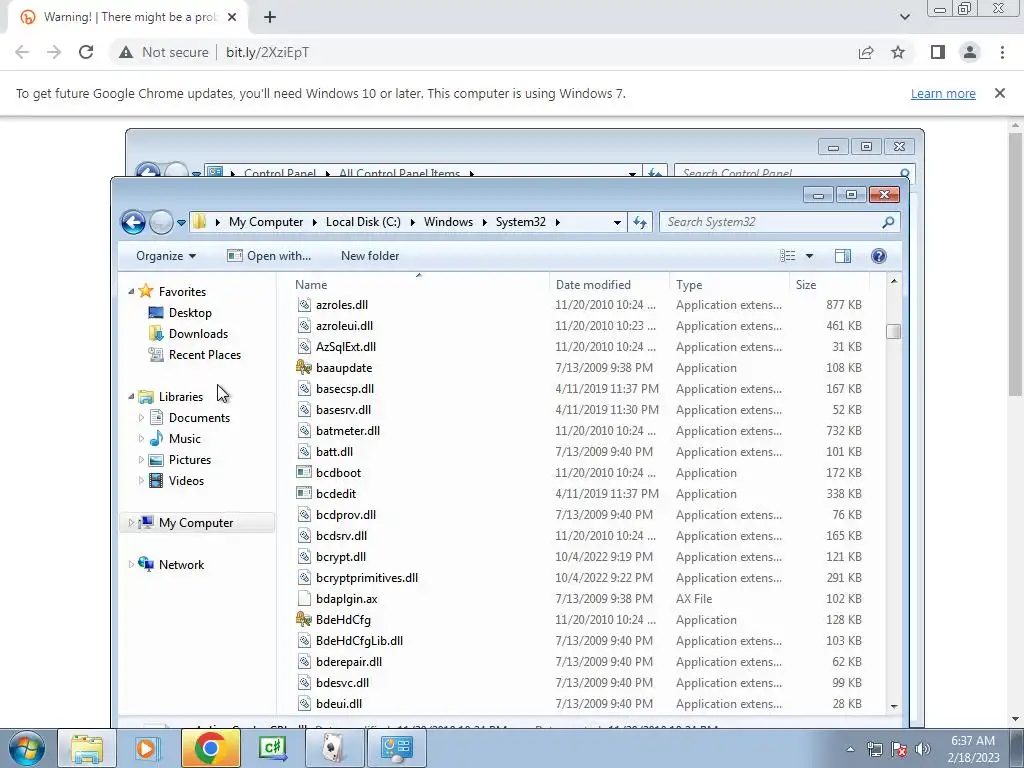1024x768 pixels.
Task: Click the file list scroll down arrow
Action: 893,706
